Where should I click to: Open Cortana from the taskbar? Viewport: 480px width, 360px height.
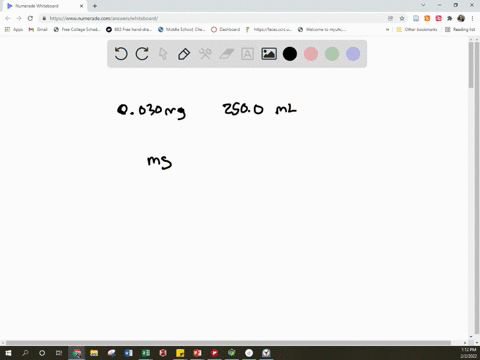click(42, 353)
